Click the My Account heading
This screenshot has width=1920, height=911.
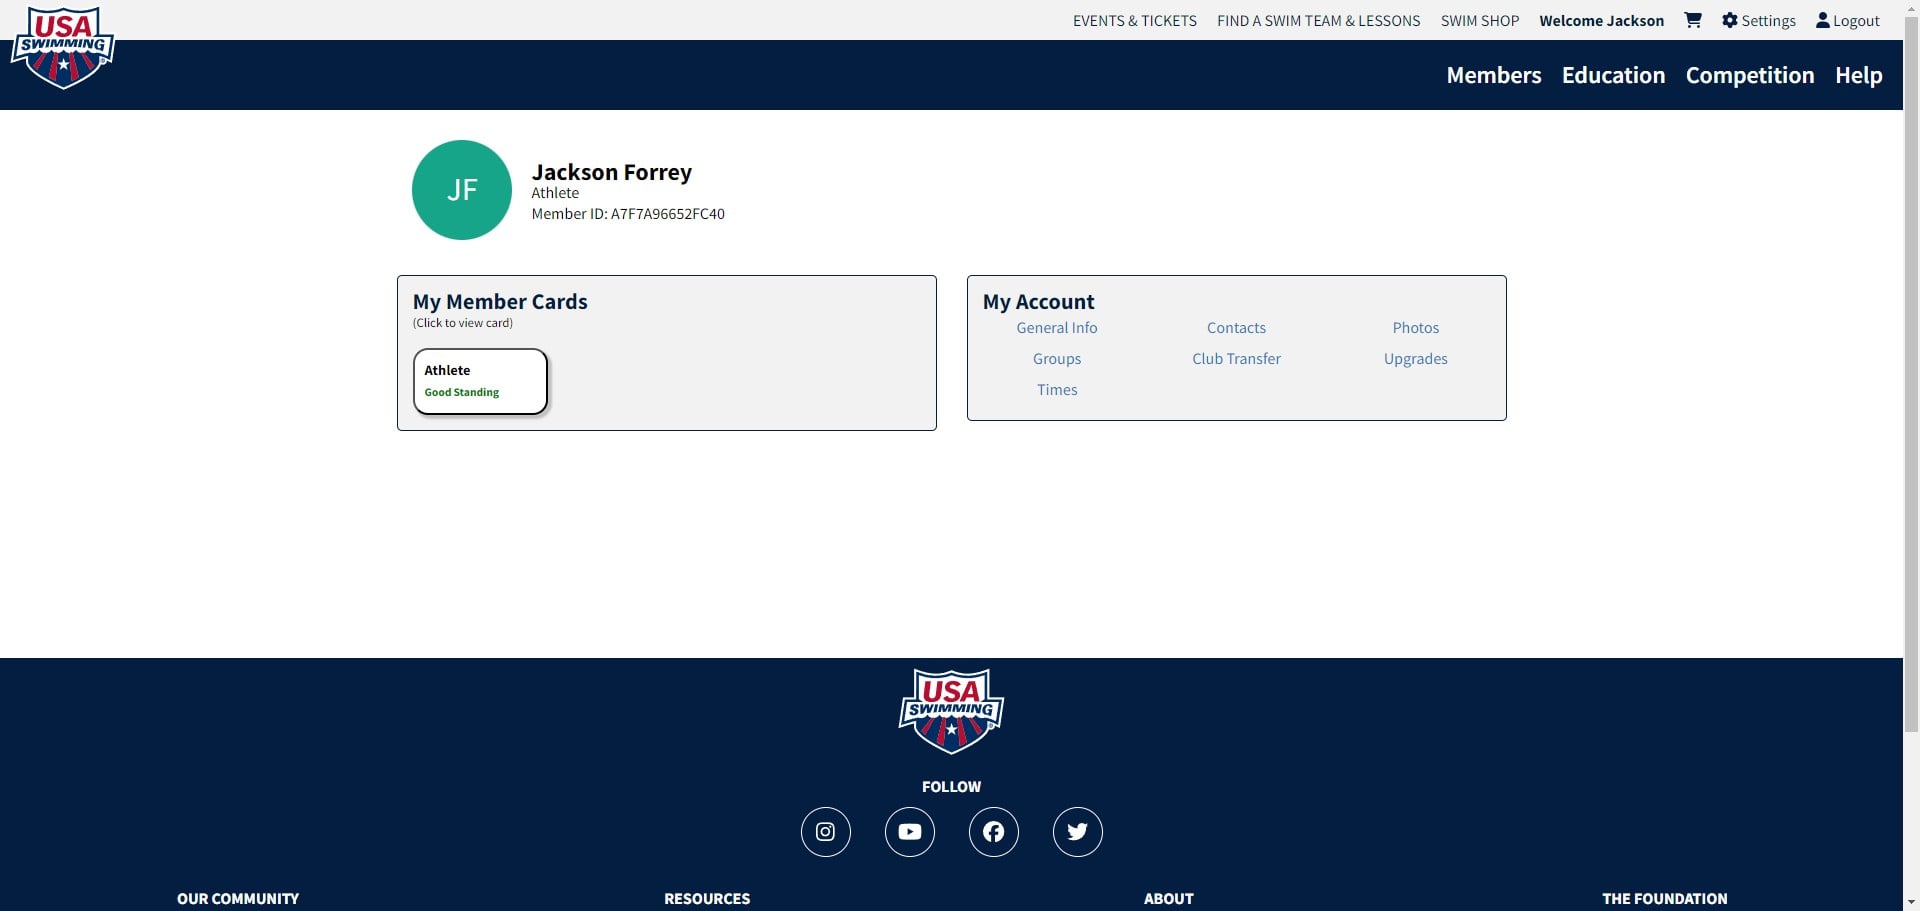pos(1039,302)
